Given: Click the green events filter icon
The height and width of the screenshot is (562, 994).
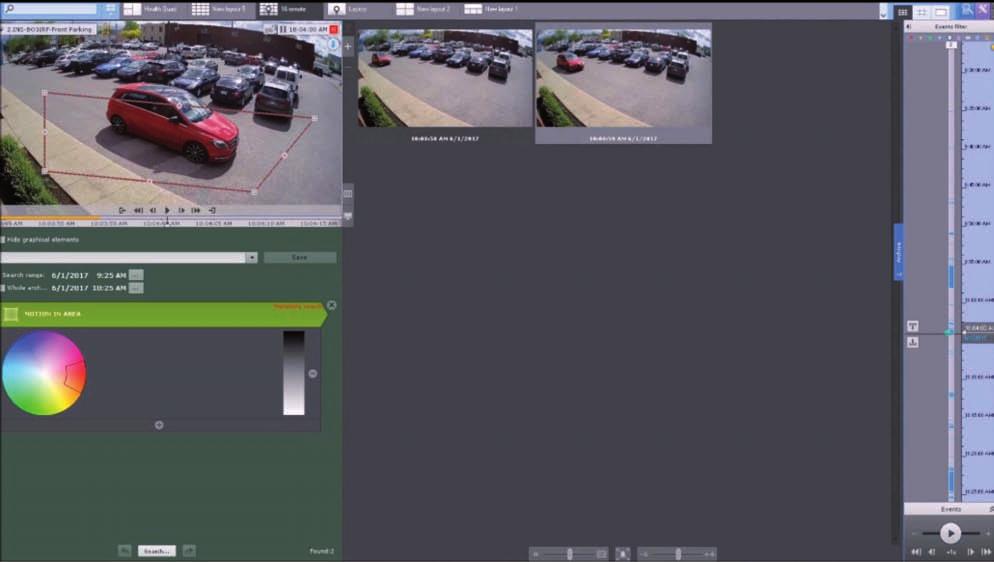Looking at the screenshot, I should 930,38.
